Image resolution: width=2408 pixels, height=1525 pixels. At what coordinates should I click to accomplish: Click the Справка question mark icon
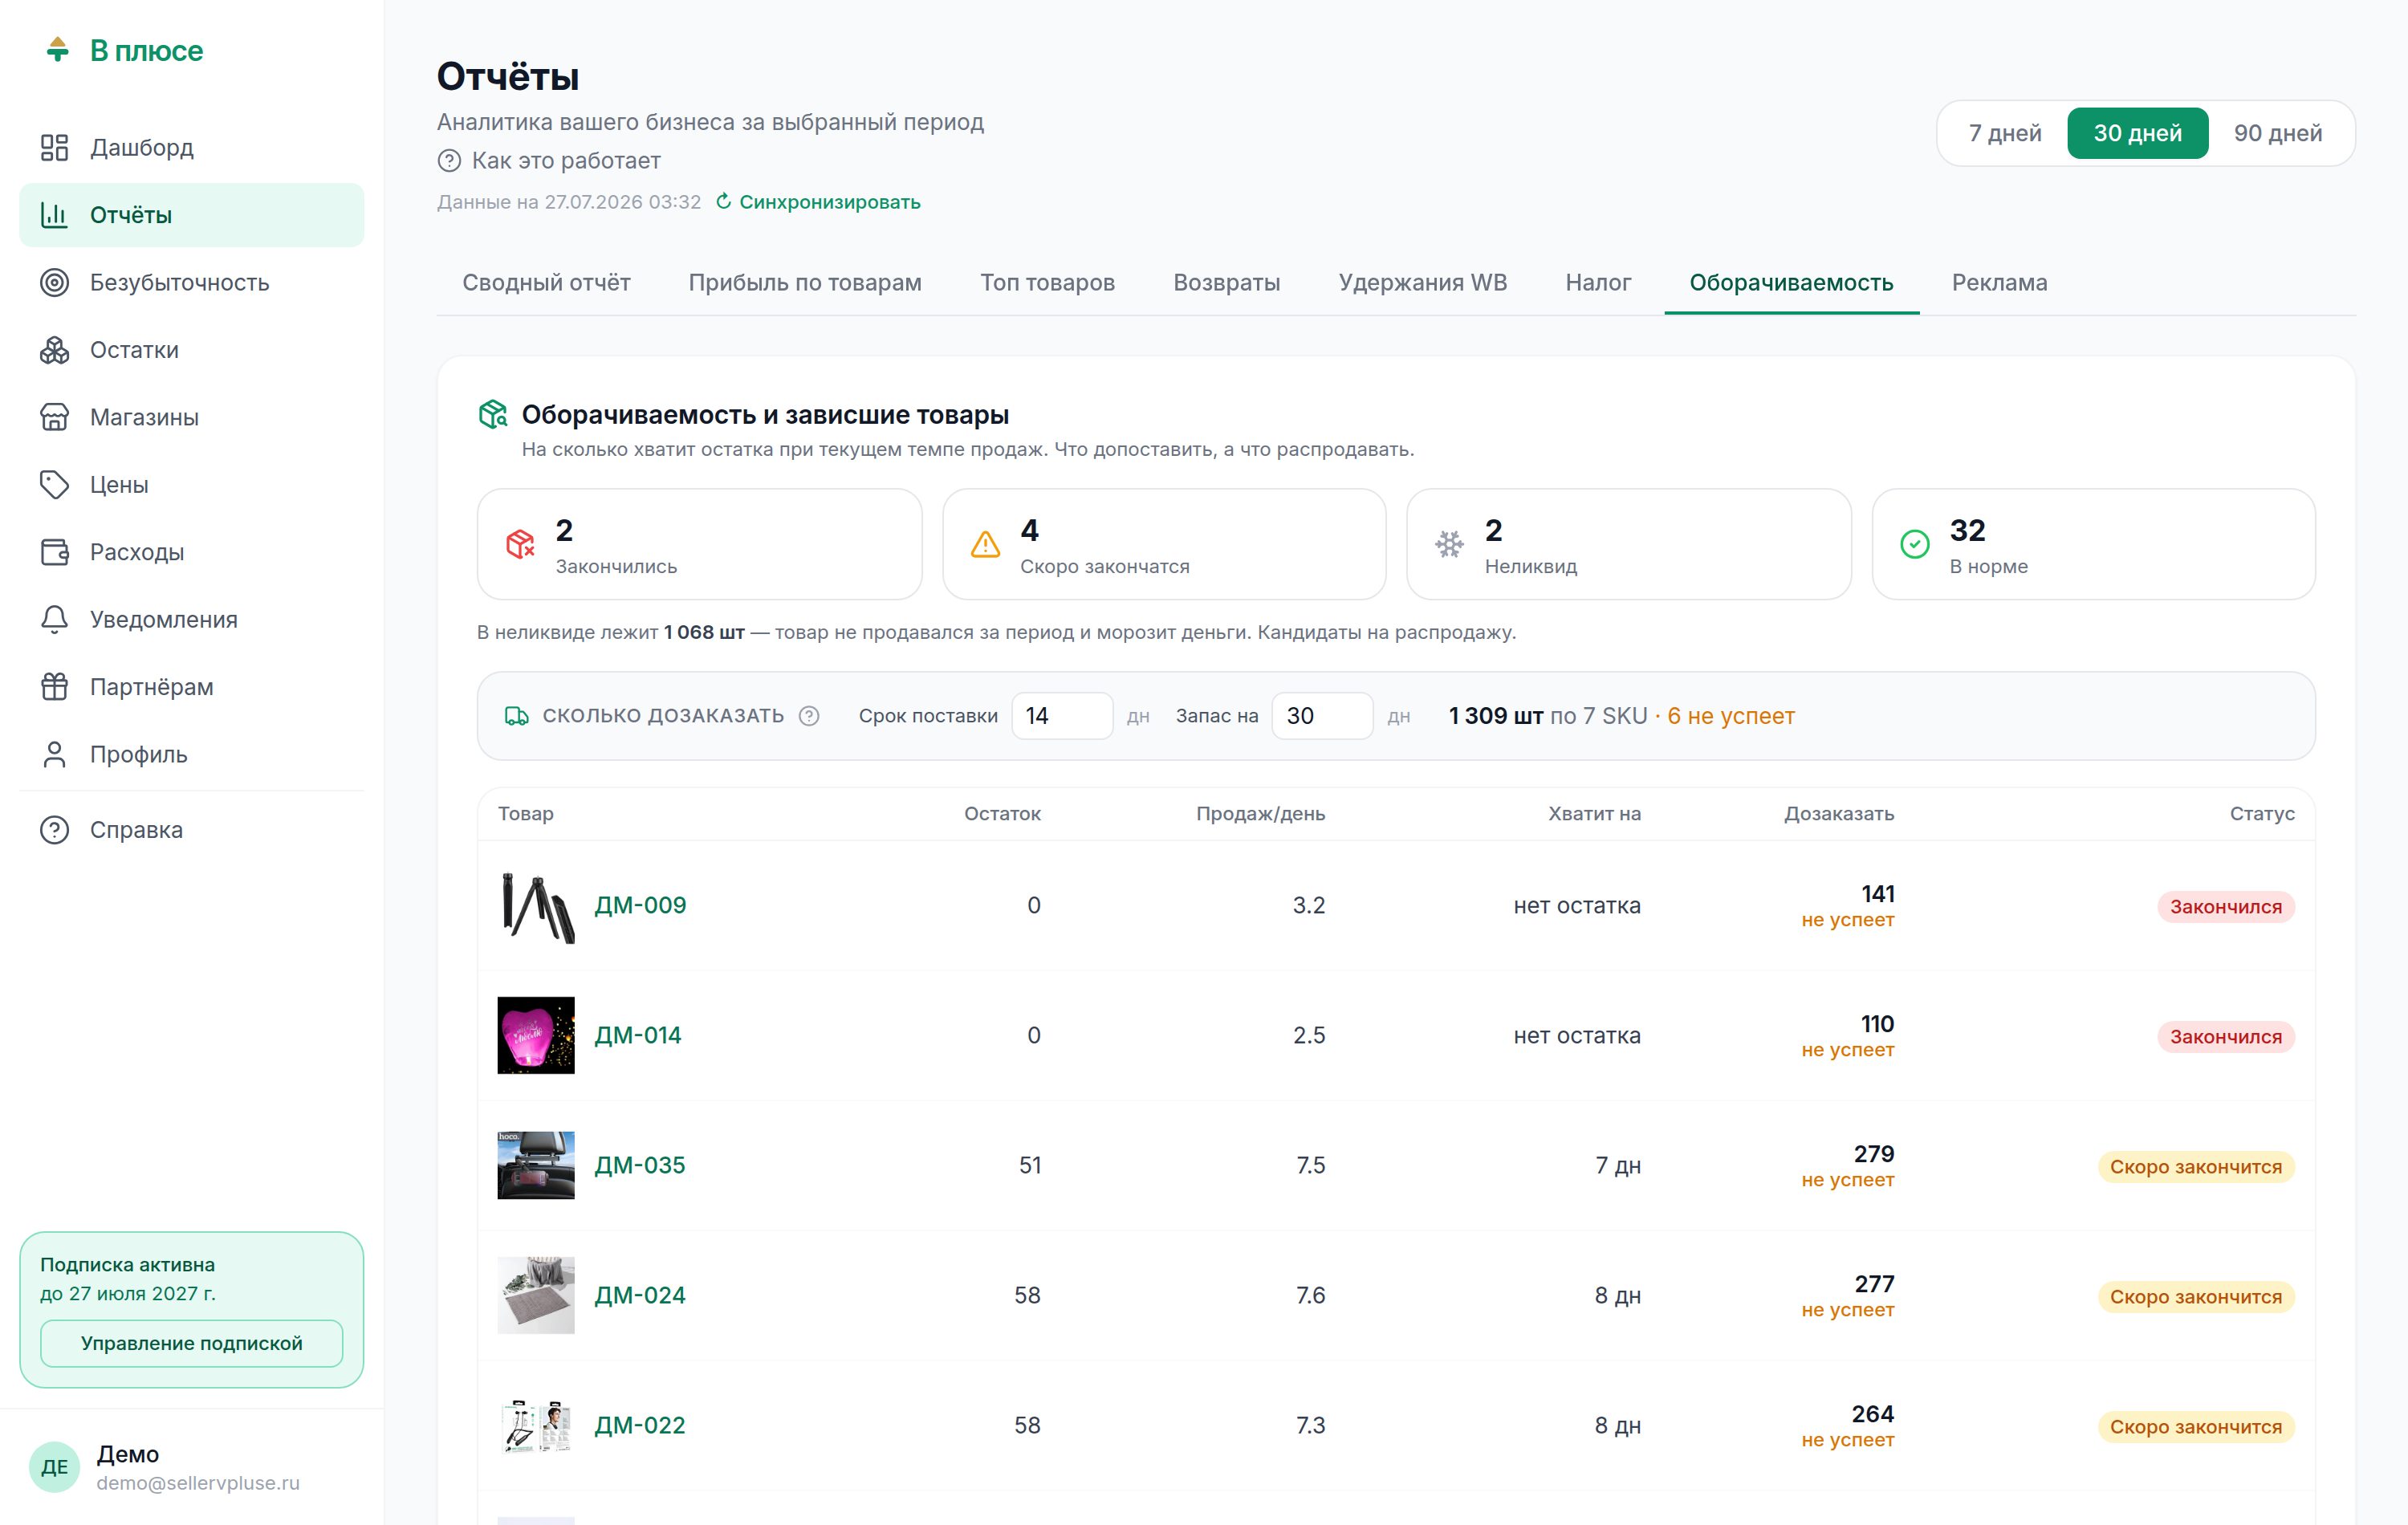(54, 830)
